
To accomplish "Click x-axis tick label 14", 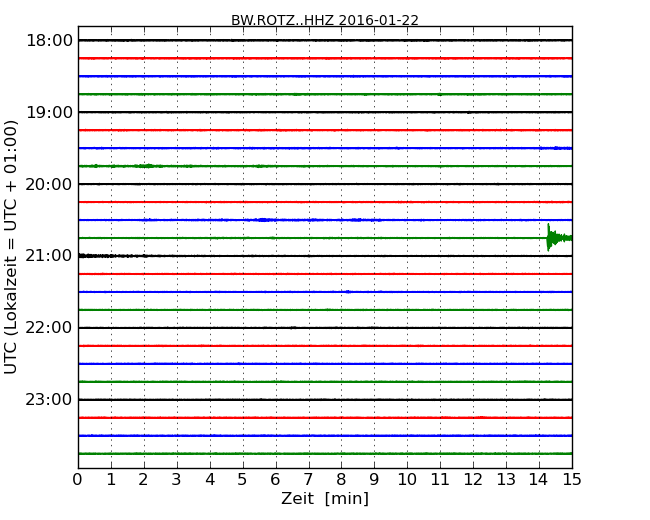I will coord(539,480).
